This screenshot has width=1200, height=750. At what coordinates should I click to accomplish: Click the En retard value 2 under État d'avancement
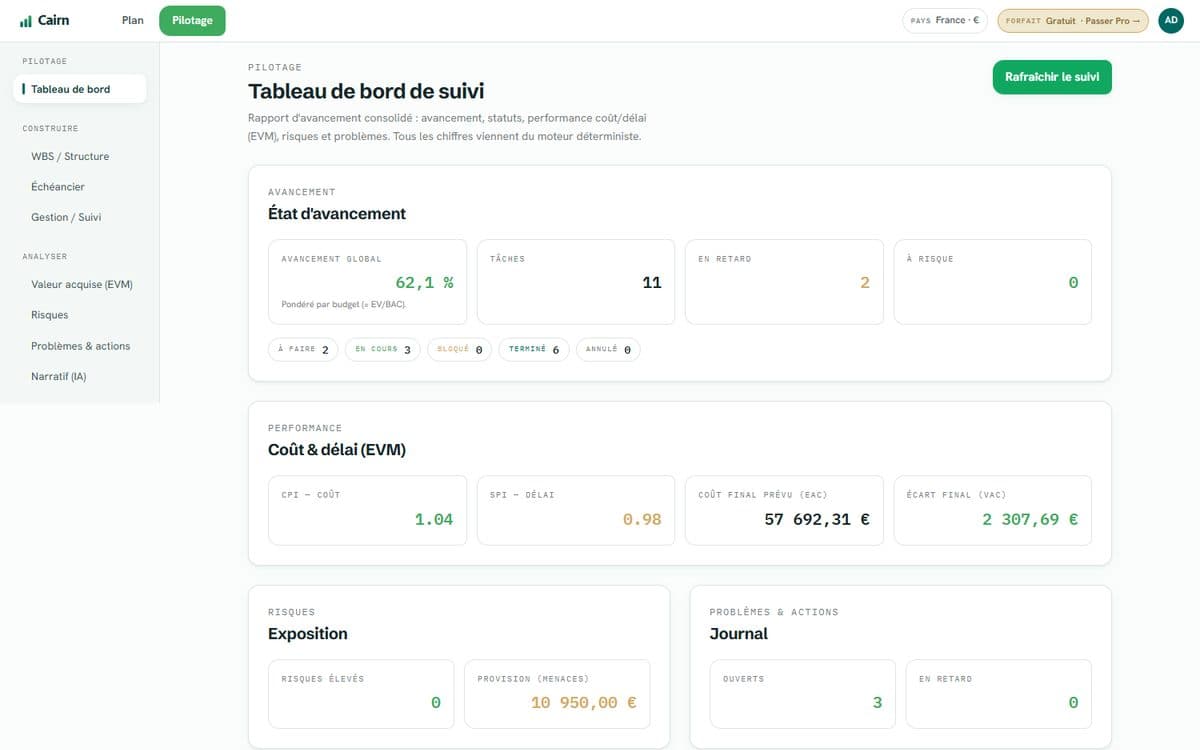click(865, 283)
